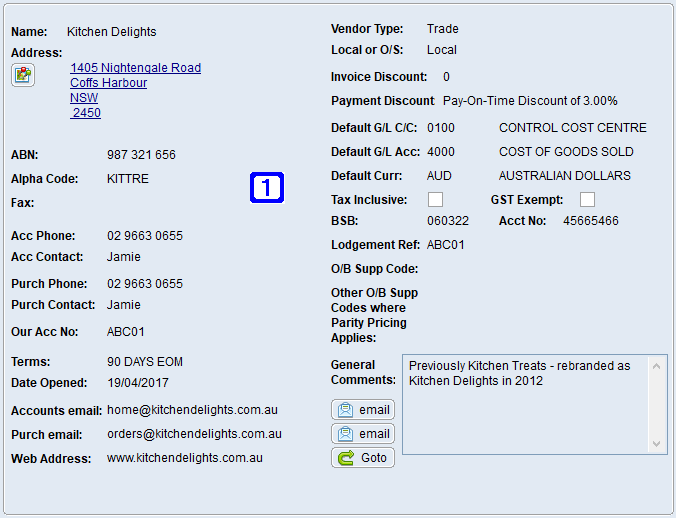Click the Goto button for the web address

point(363,458)
